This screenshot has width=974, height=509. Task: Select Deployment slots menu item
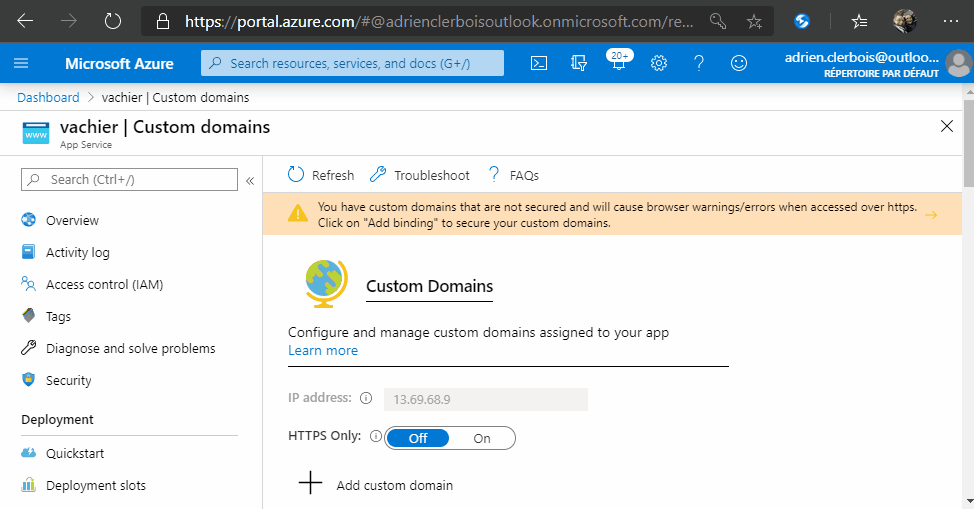click(95, 485)
